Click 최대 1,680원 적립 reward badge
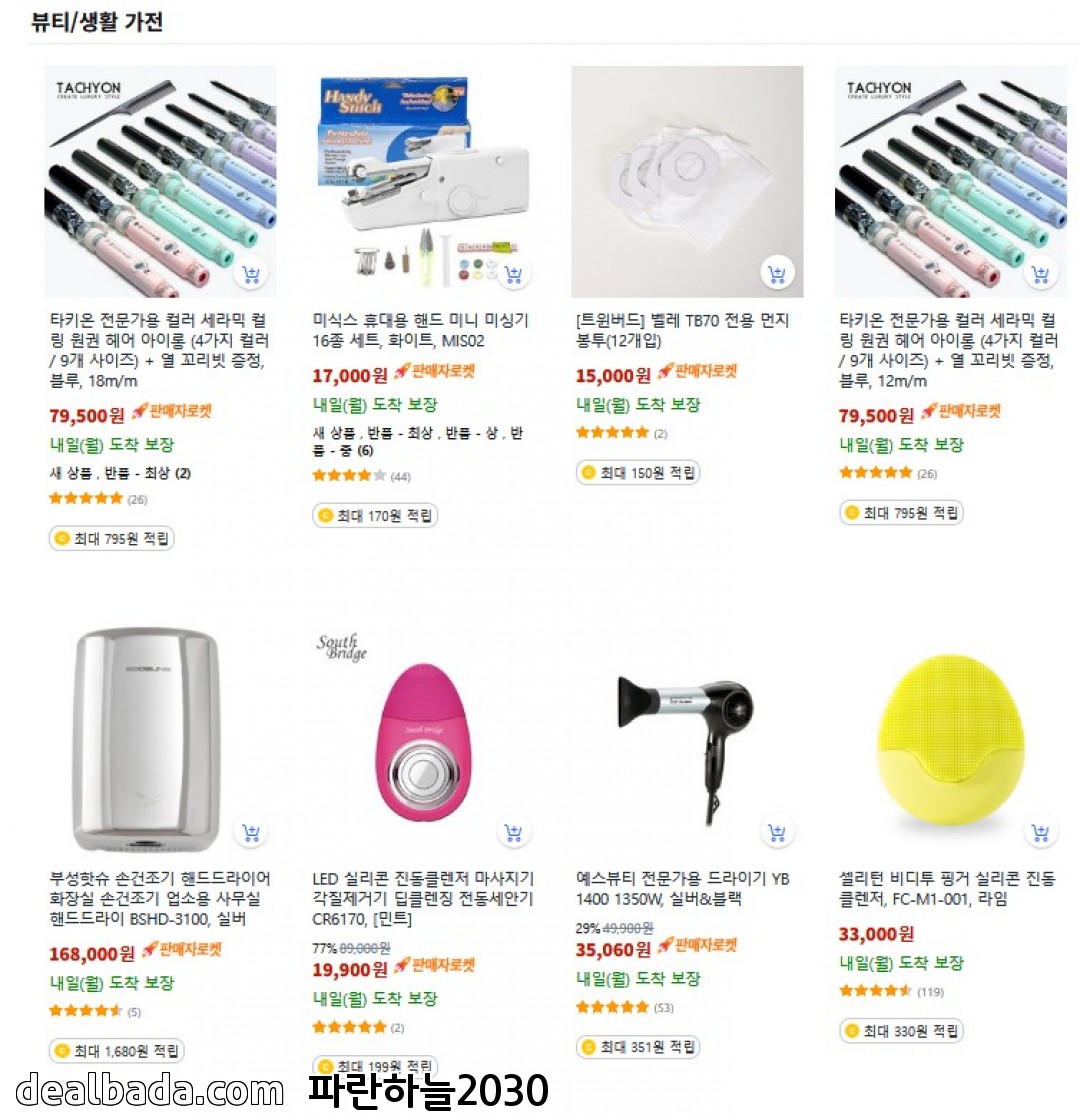The width and height of the screenshot is (1080, 1118). coord(117,1051)
